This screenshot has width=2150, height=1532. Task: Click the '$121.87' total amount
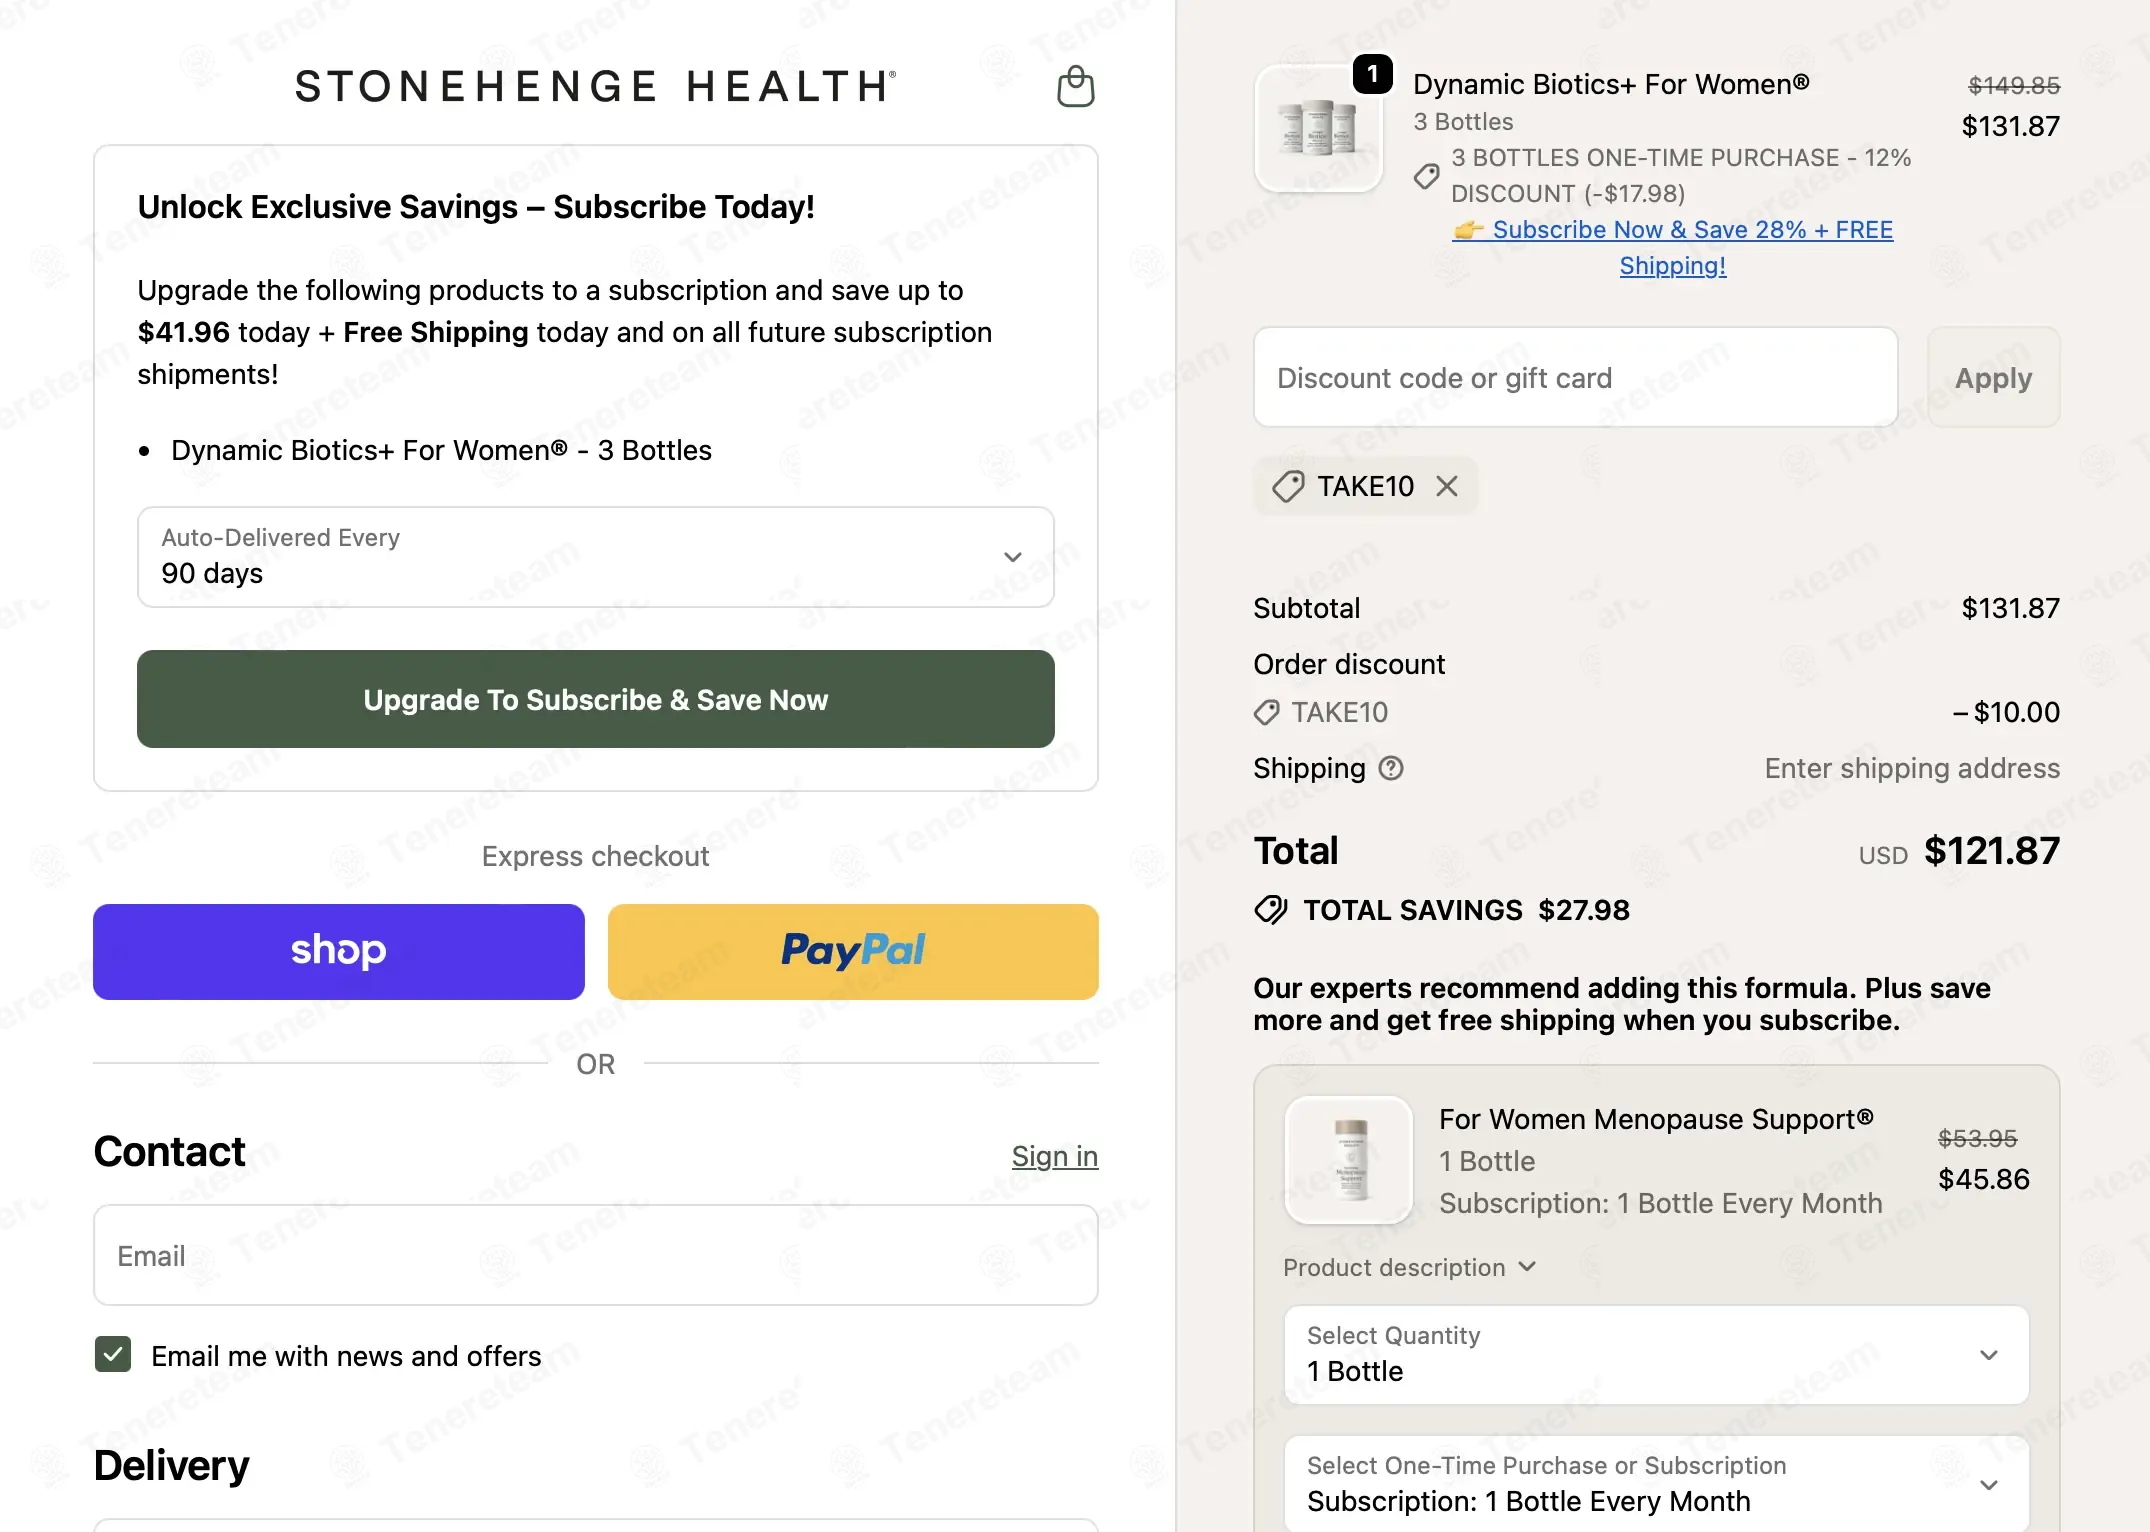tap(1992, 851)
